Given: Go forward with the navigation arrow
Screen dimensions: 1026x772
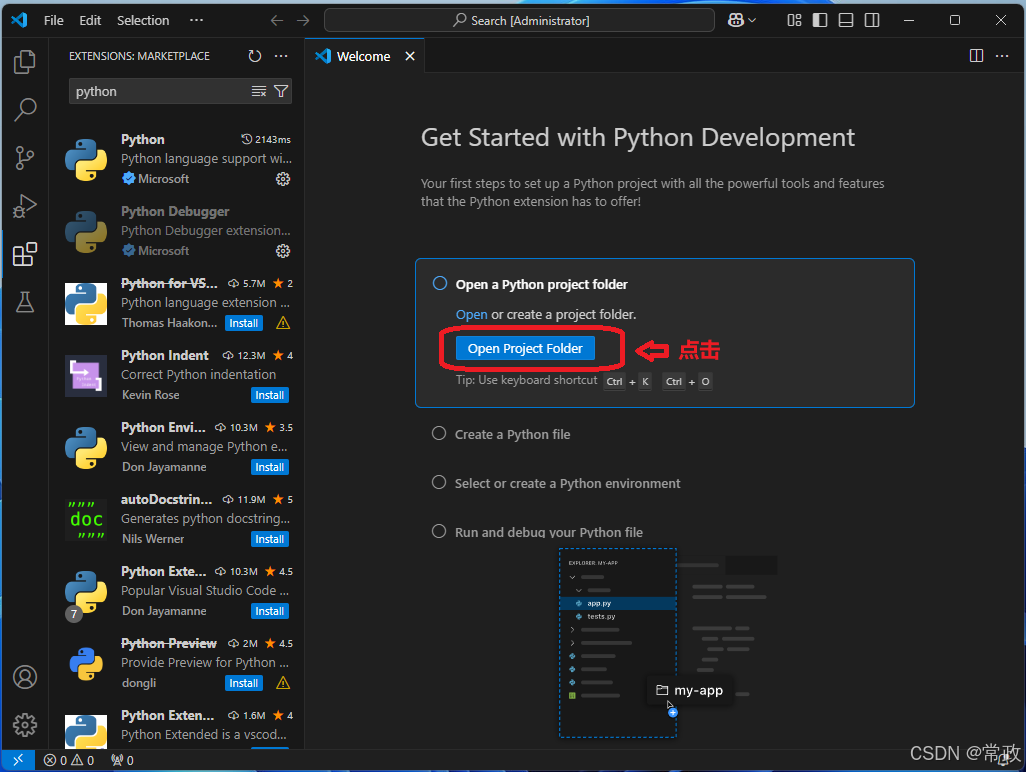Looking at the screenshot, I should [303, 20].
